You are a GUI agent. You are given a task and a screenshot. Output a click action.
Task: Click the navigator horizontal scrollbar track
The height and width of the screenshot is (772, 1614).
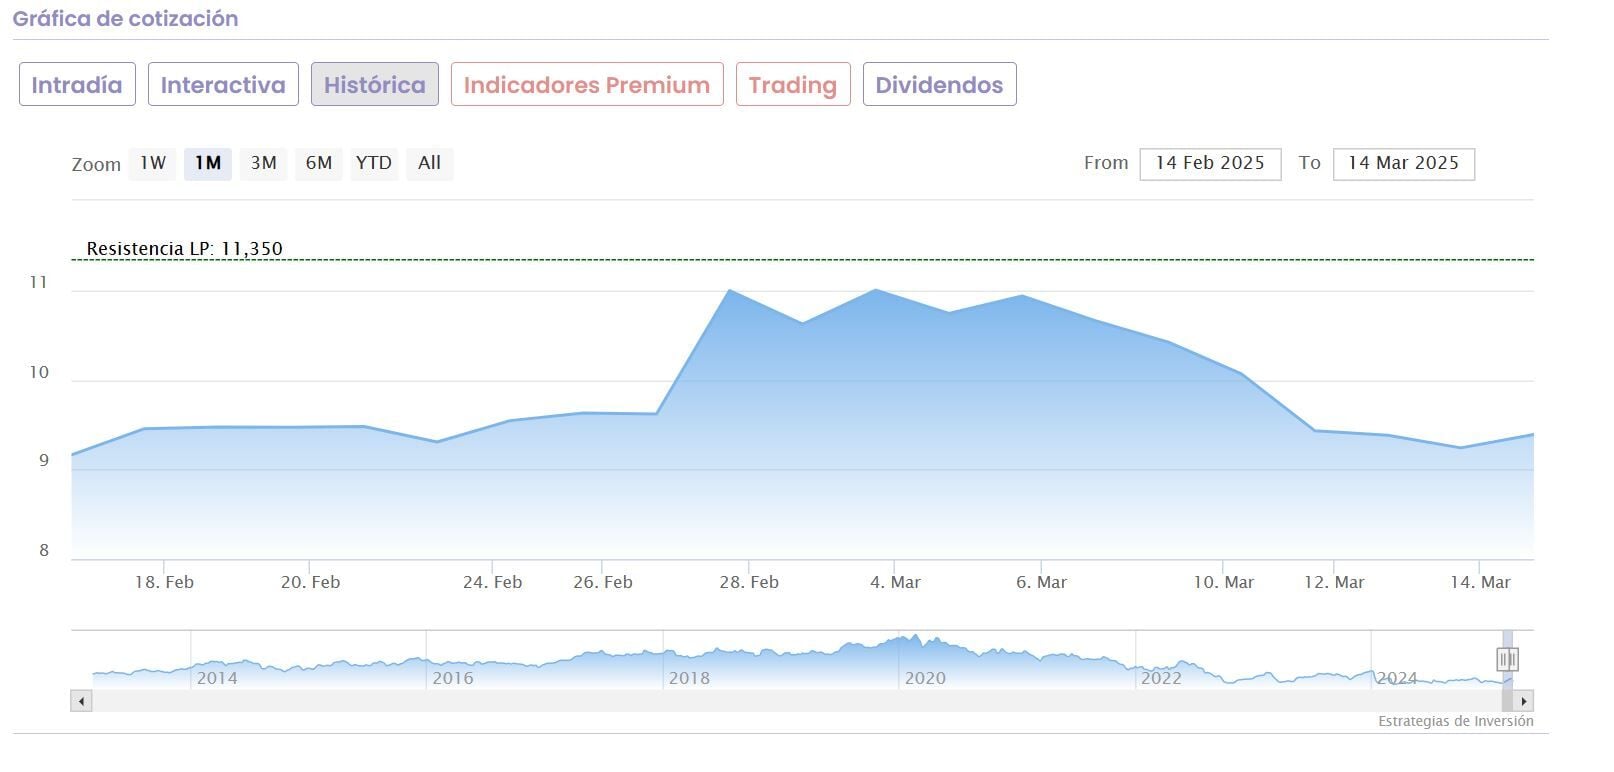(800, 701)
